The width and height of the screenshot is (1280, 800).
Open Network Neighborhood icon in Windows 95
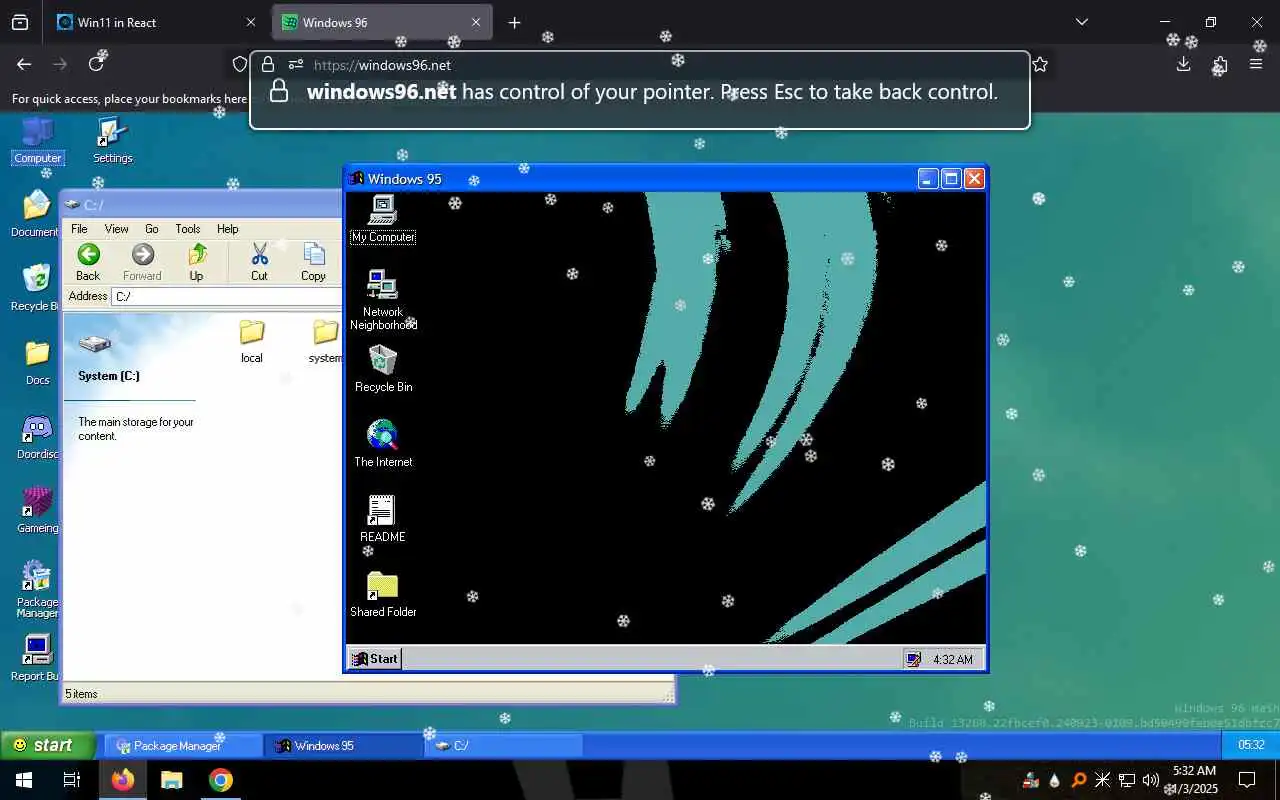pyautogui.click(x=383, y=299)
